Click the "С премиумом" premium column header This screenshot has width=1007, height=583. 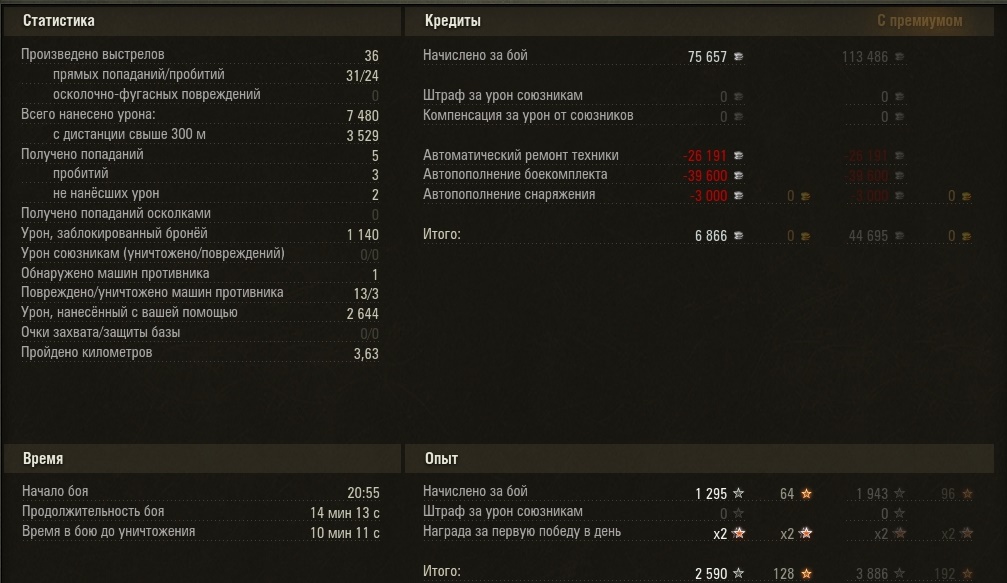(x=919, y=20)
